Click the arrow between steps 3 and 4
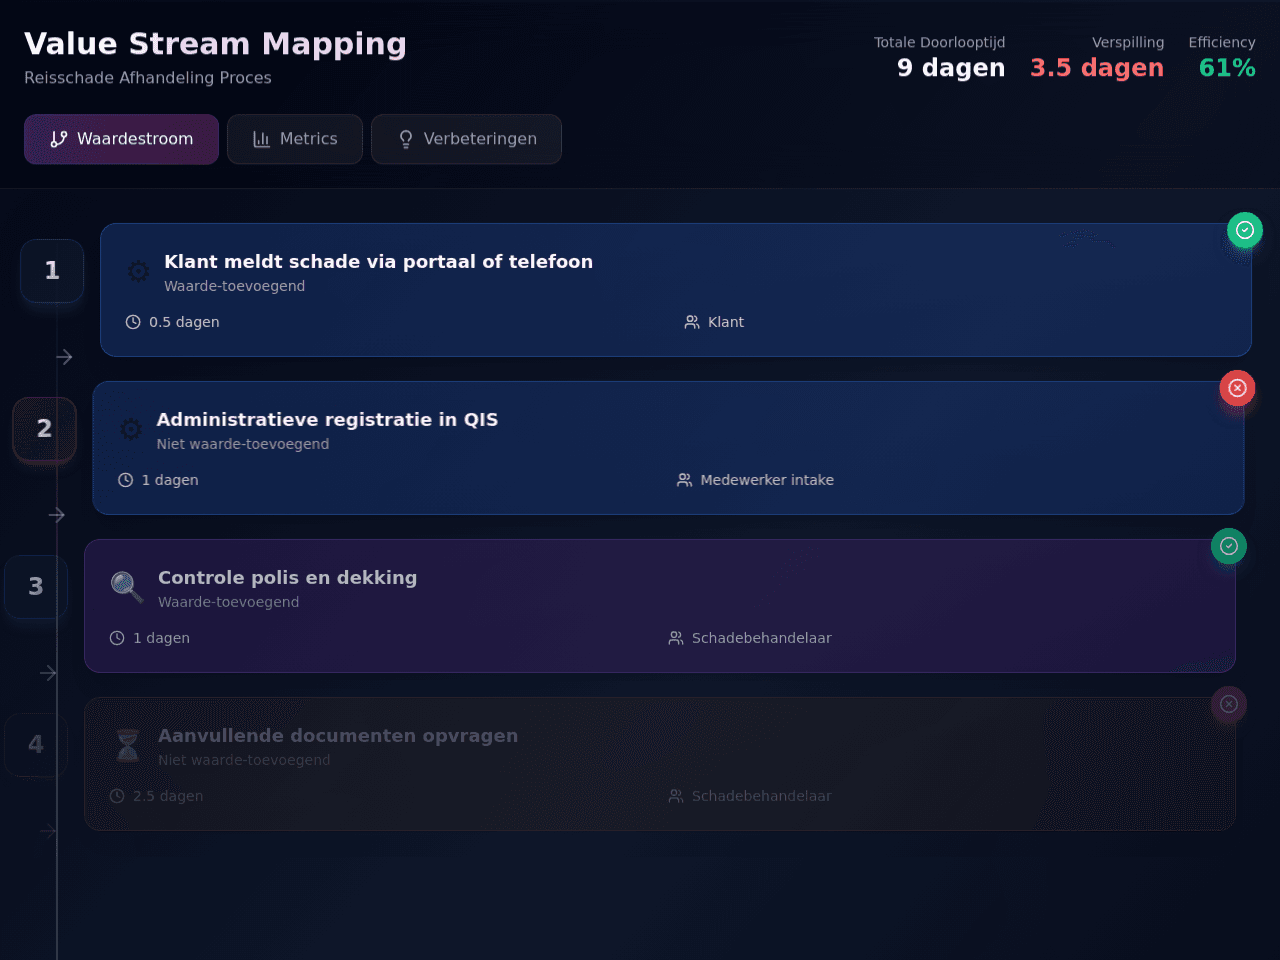The image size is (1280, 960). 48,673
